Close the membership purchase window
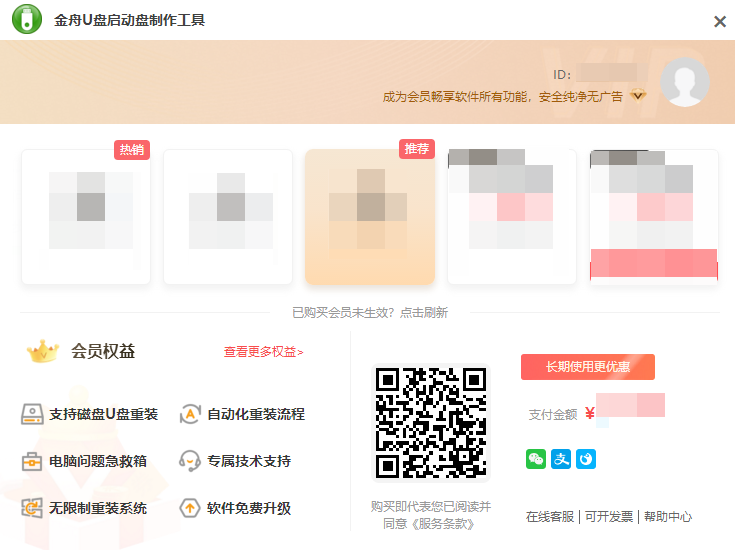This screenshot has width=735, height=550. [x=720, y=22]
